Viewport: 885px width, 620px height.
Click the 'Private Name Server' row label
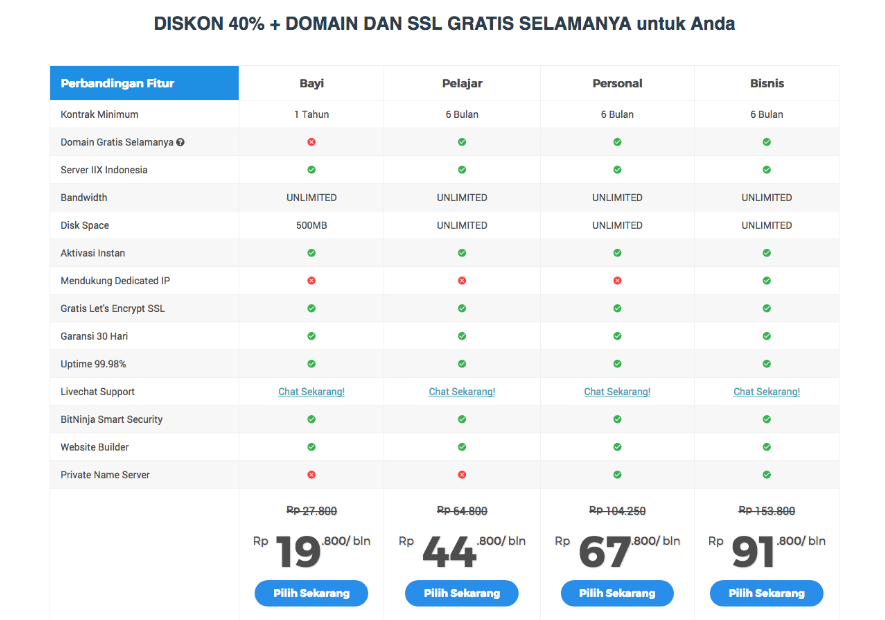coord(105,475)
